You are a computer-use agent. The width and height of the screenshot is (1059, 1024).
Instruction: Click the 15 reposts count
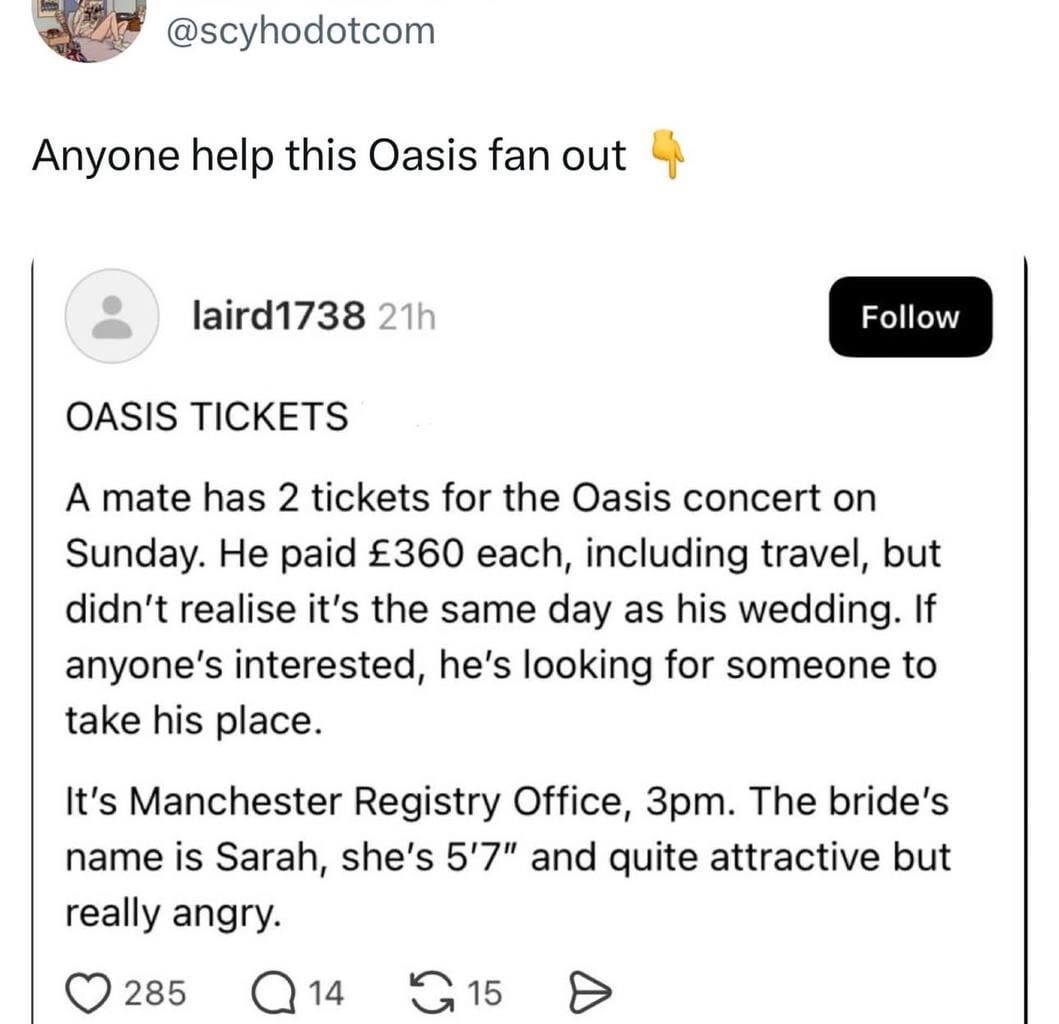(485, 994)
